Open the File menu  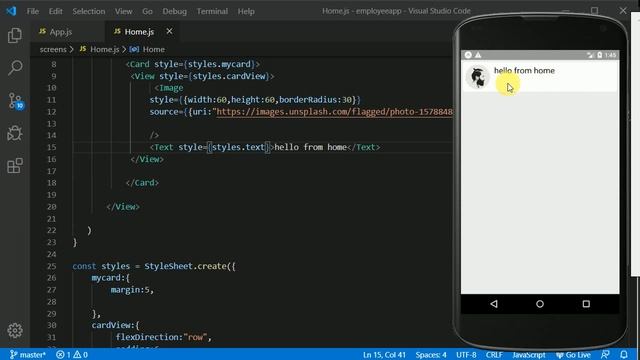[x=33, y=11]
